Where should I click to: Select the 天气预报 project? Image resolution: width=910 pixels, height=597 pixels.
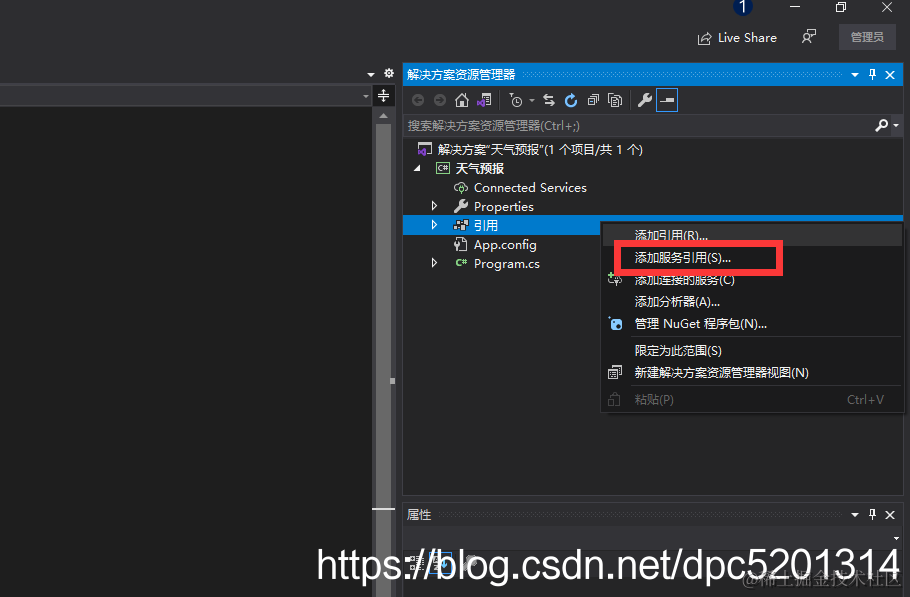[x=479, y=168]
